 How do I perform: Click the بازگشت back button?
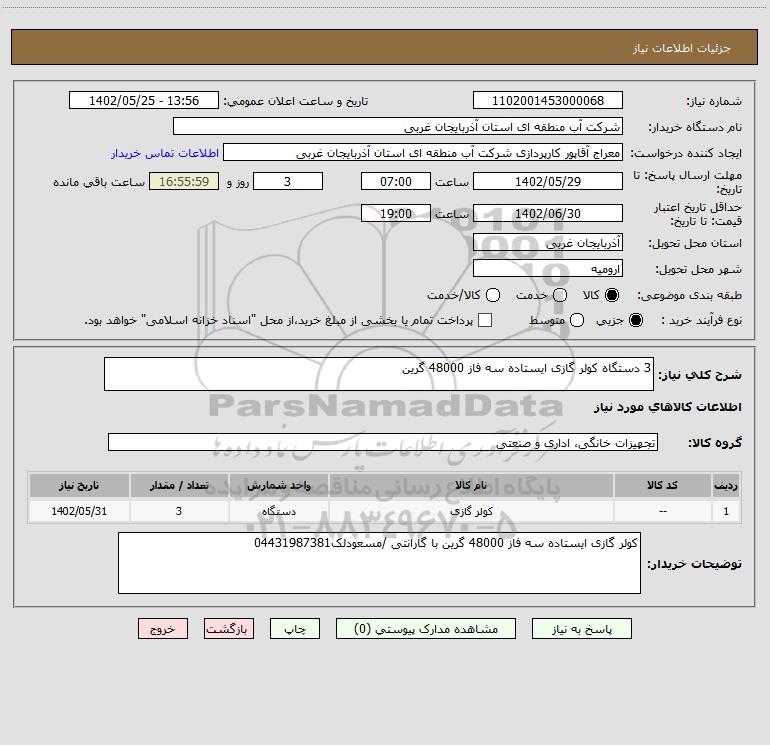coord(229,629)
